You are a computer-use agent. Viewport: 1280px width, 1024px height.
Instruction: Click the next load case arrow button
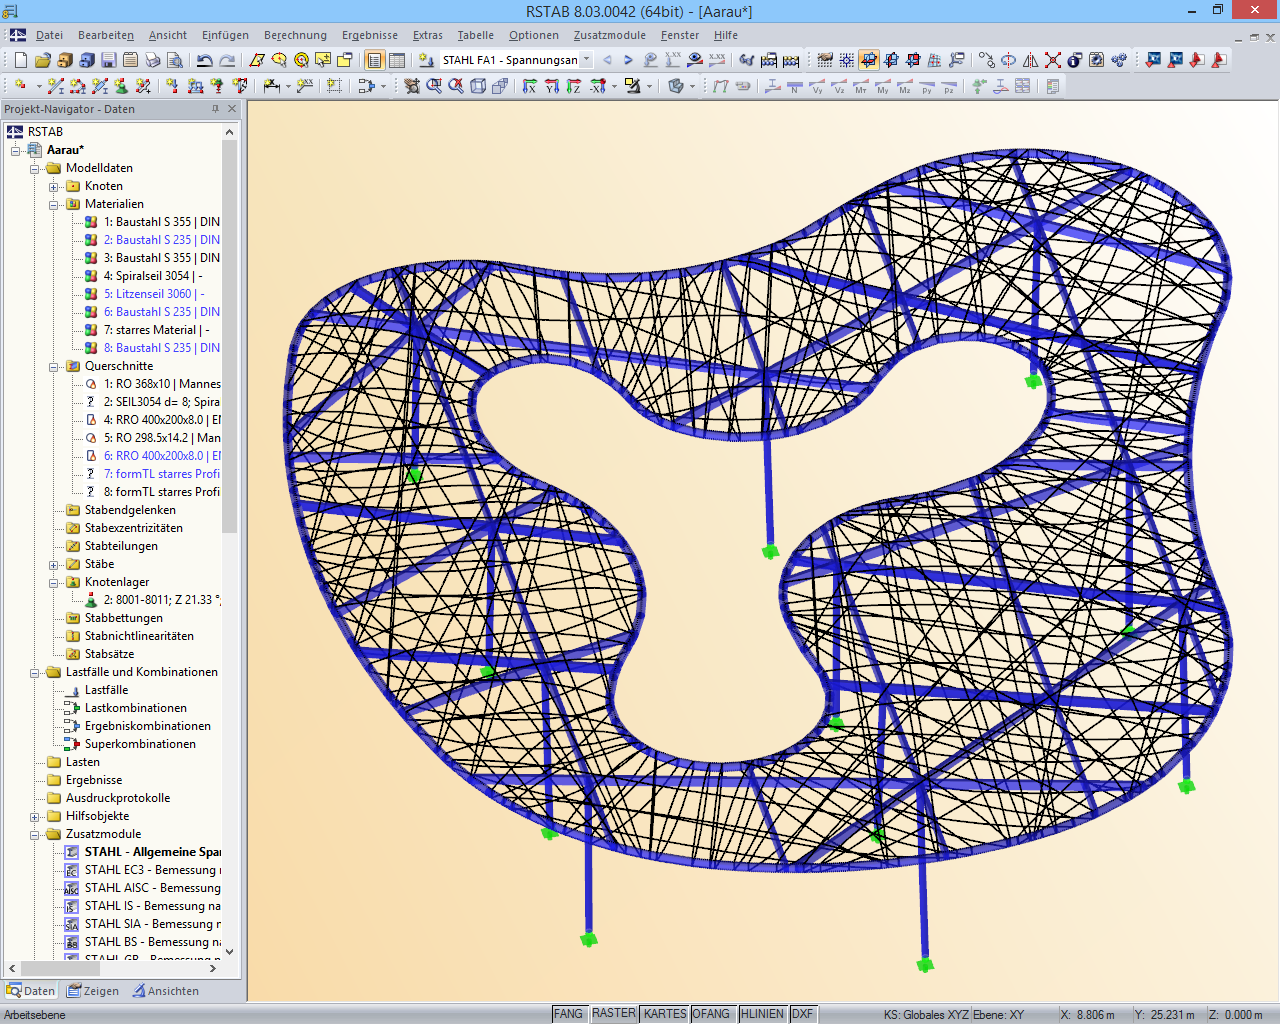click(x=628, y=59)
